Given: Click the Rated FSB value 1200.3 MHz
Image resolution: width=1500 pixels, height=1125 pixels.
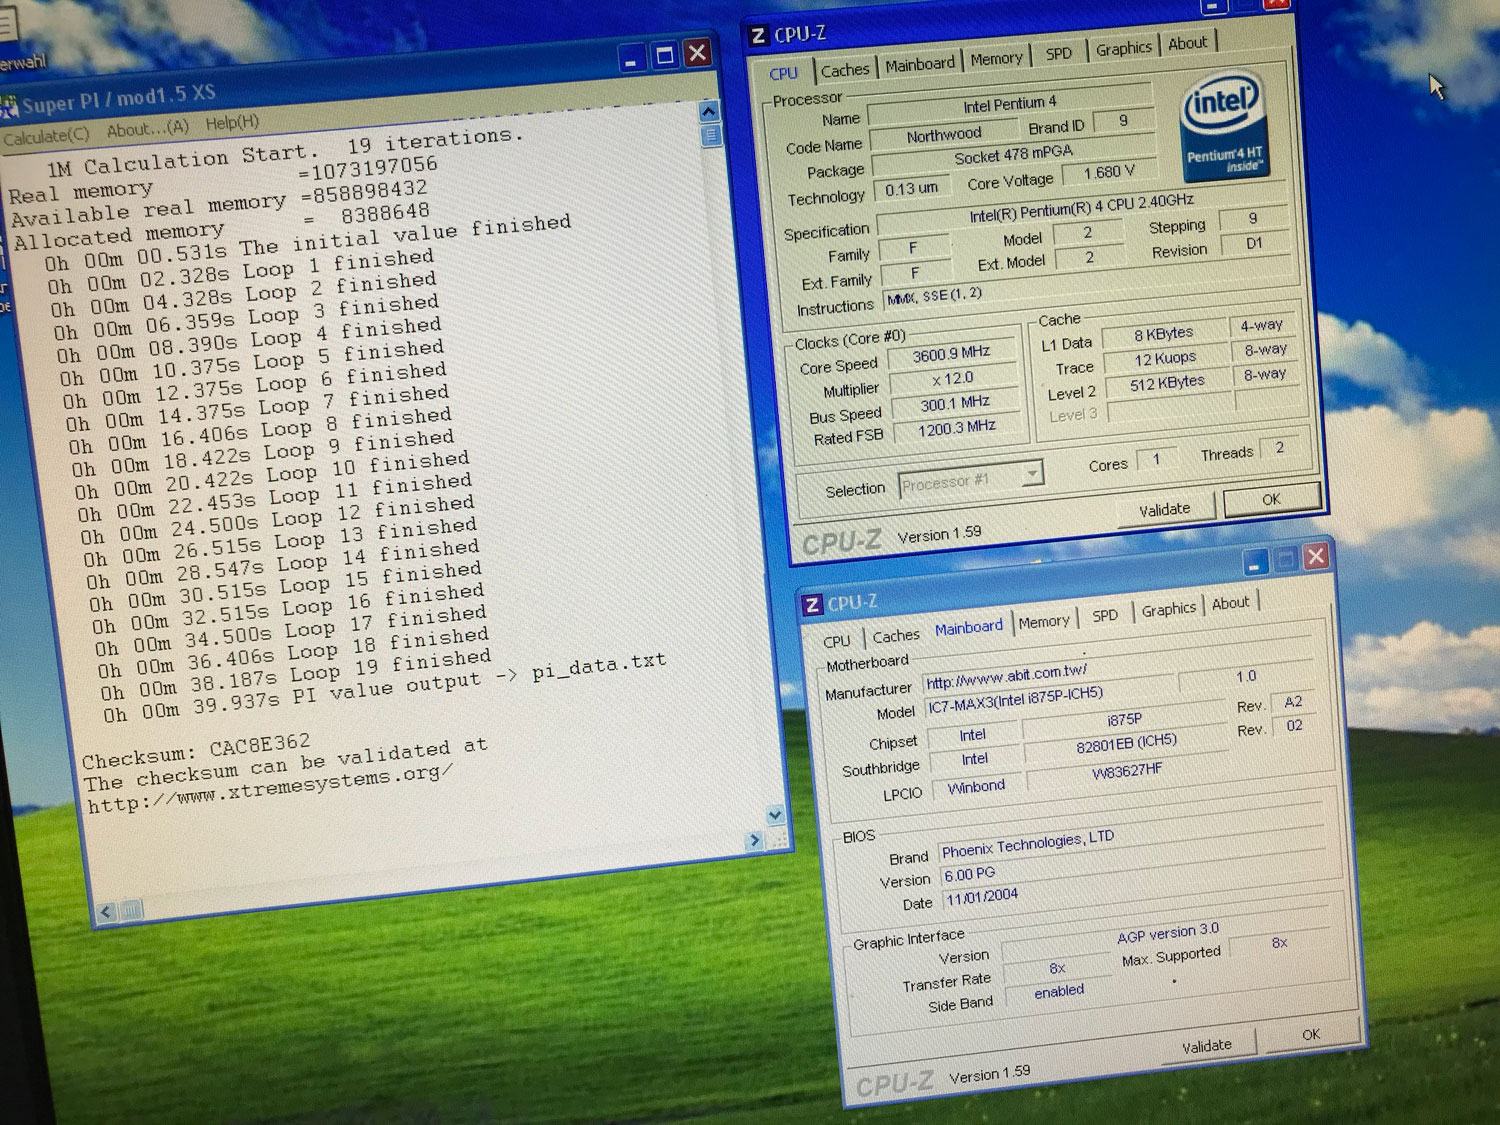Looking at the screenshot, I should click(957, 427).
